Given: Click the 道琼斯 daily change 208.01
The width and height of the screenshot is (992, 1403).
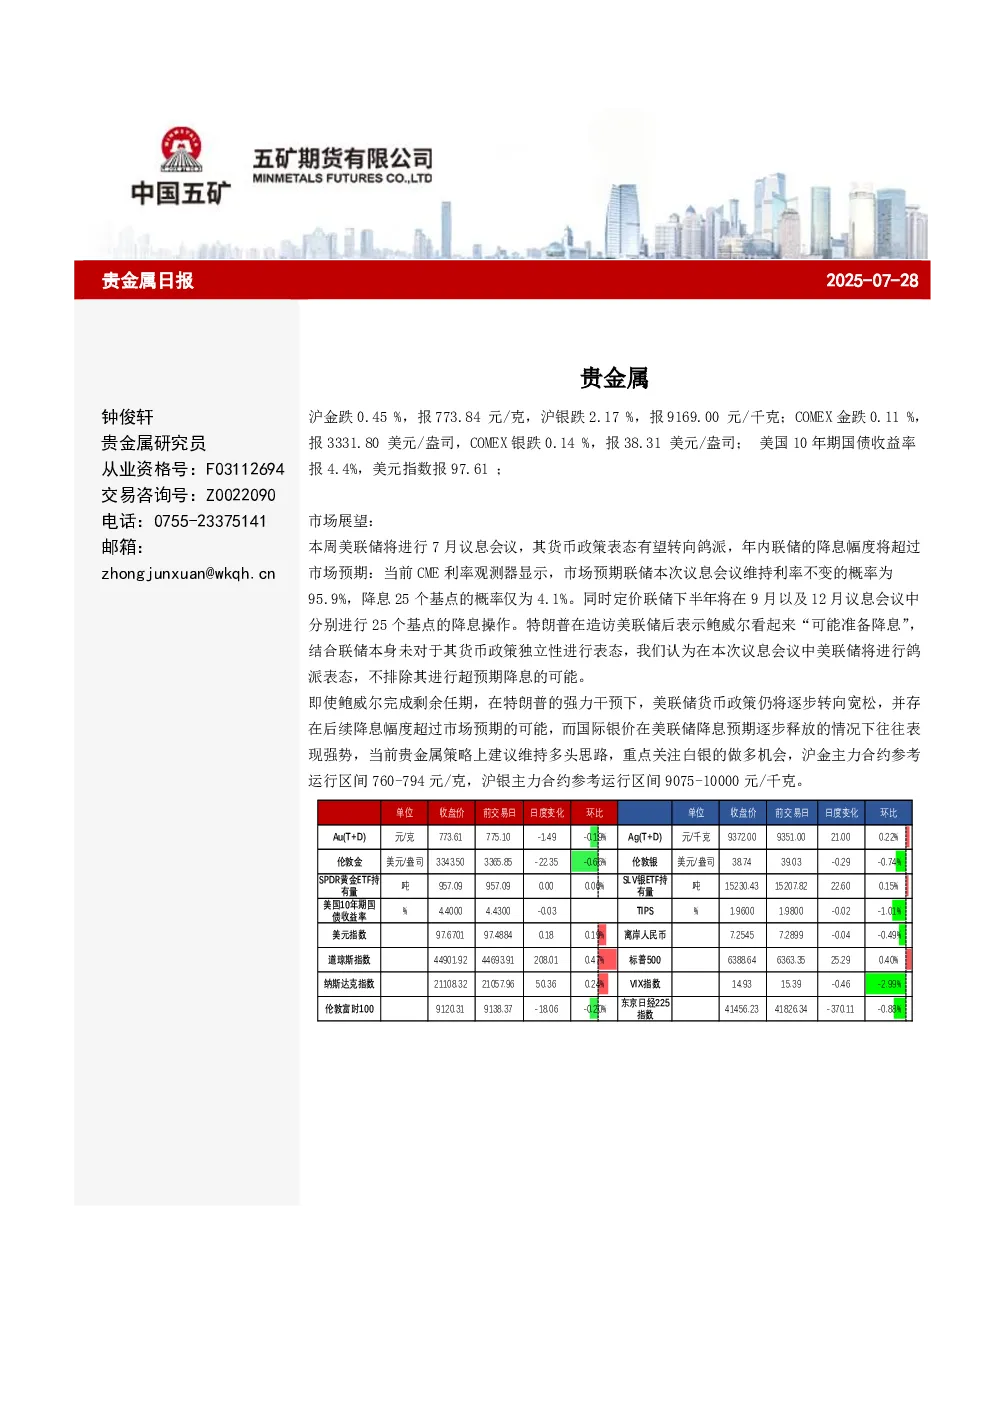Looking at the screenshot, I should pyautogui.click(x=546, y=959).
